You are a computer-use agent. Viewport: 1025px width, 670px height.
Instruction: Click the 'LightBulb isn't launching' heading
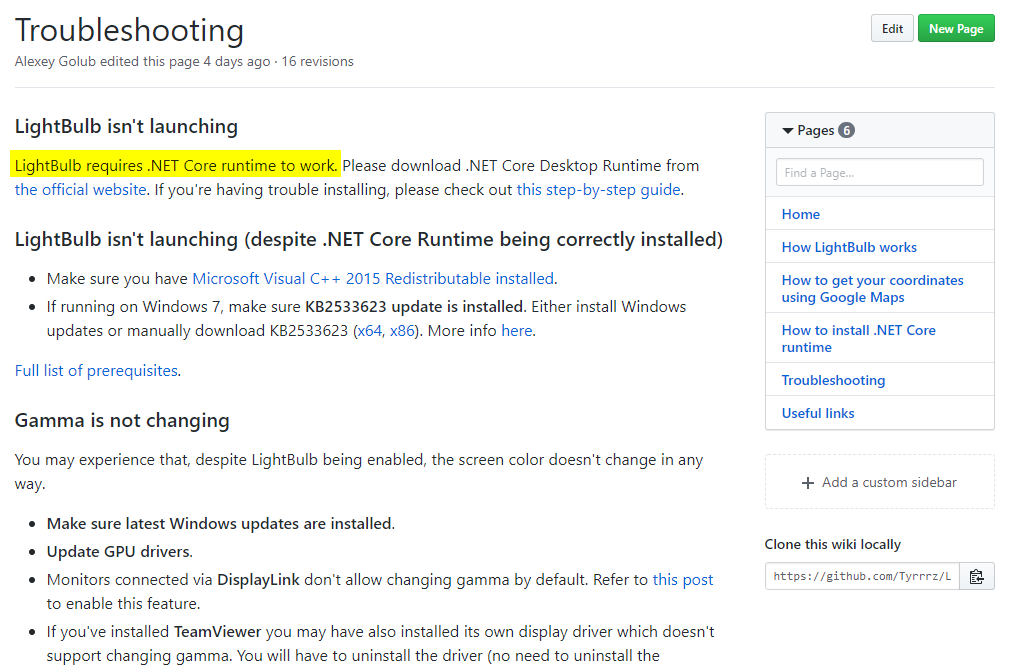(126, 126)
